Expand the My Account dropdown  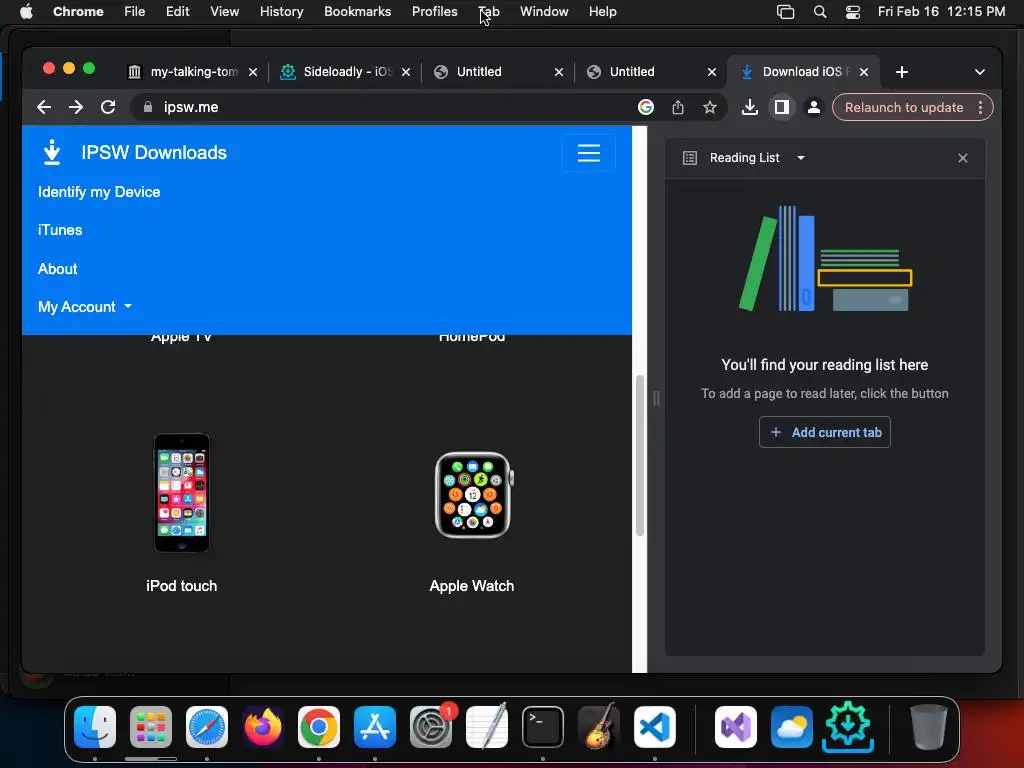85,307
